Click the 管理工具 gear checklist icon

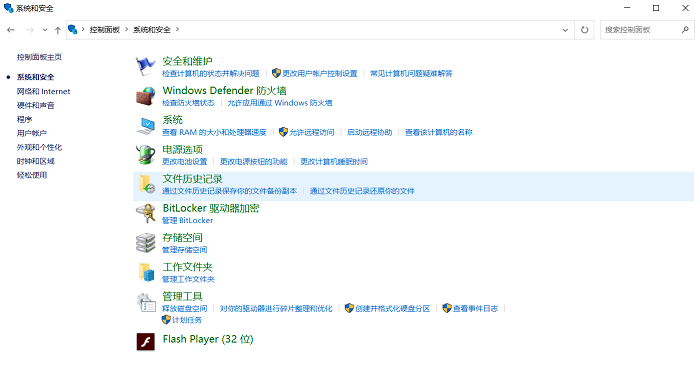click(x=146, y=302)
